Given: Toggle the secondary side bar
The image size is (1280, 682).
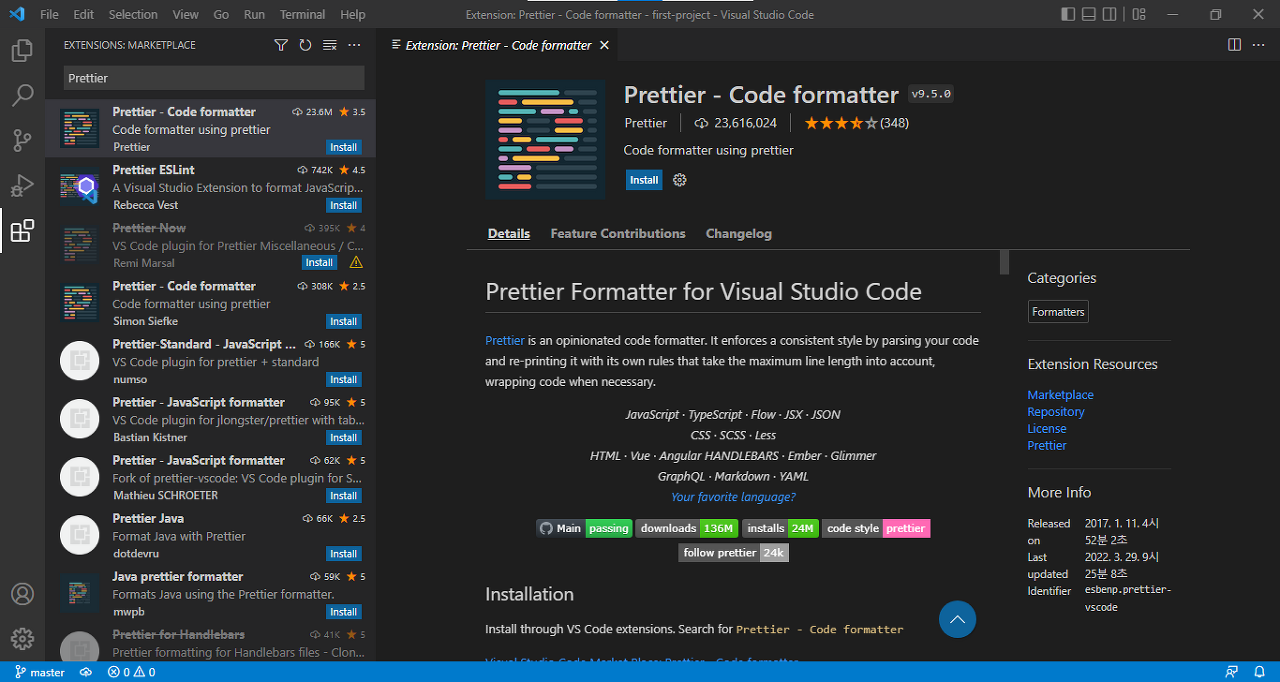Looking at the screenshot, I should point(1111,15).
